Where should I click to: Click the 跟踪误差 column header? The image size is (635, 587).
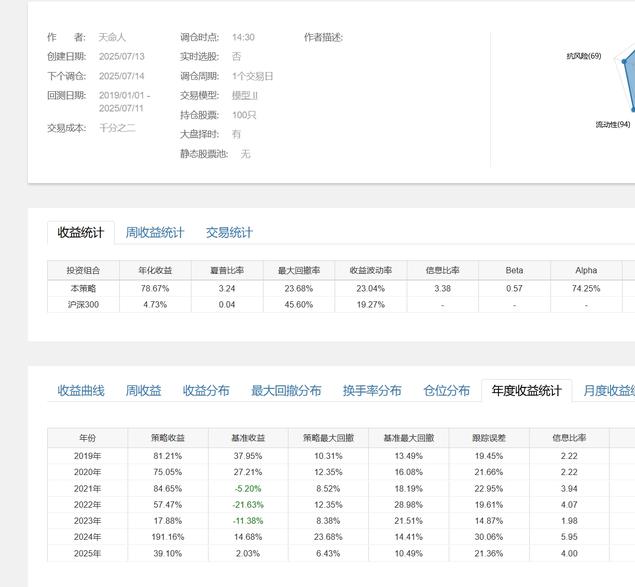(x=489, y=438)
